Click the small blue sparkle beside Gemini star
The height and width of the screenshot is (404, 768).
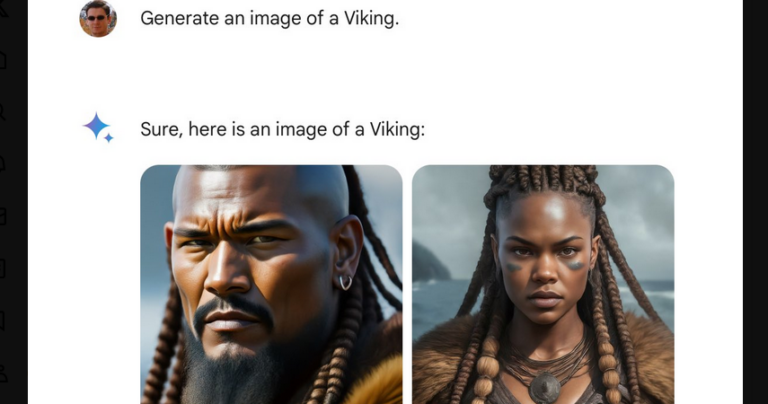[x=109, y=138]
